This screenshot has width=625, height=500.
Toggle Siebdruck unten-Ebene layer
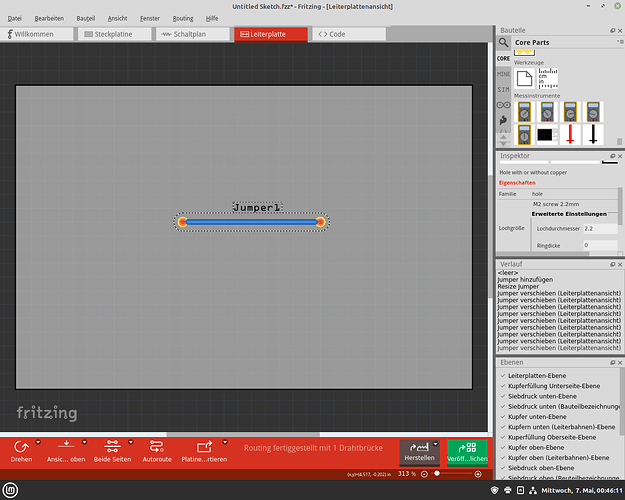503,396
